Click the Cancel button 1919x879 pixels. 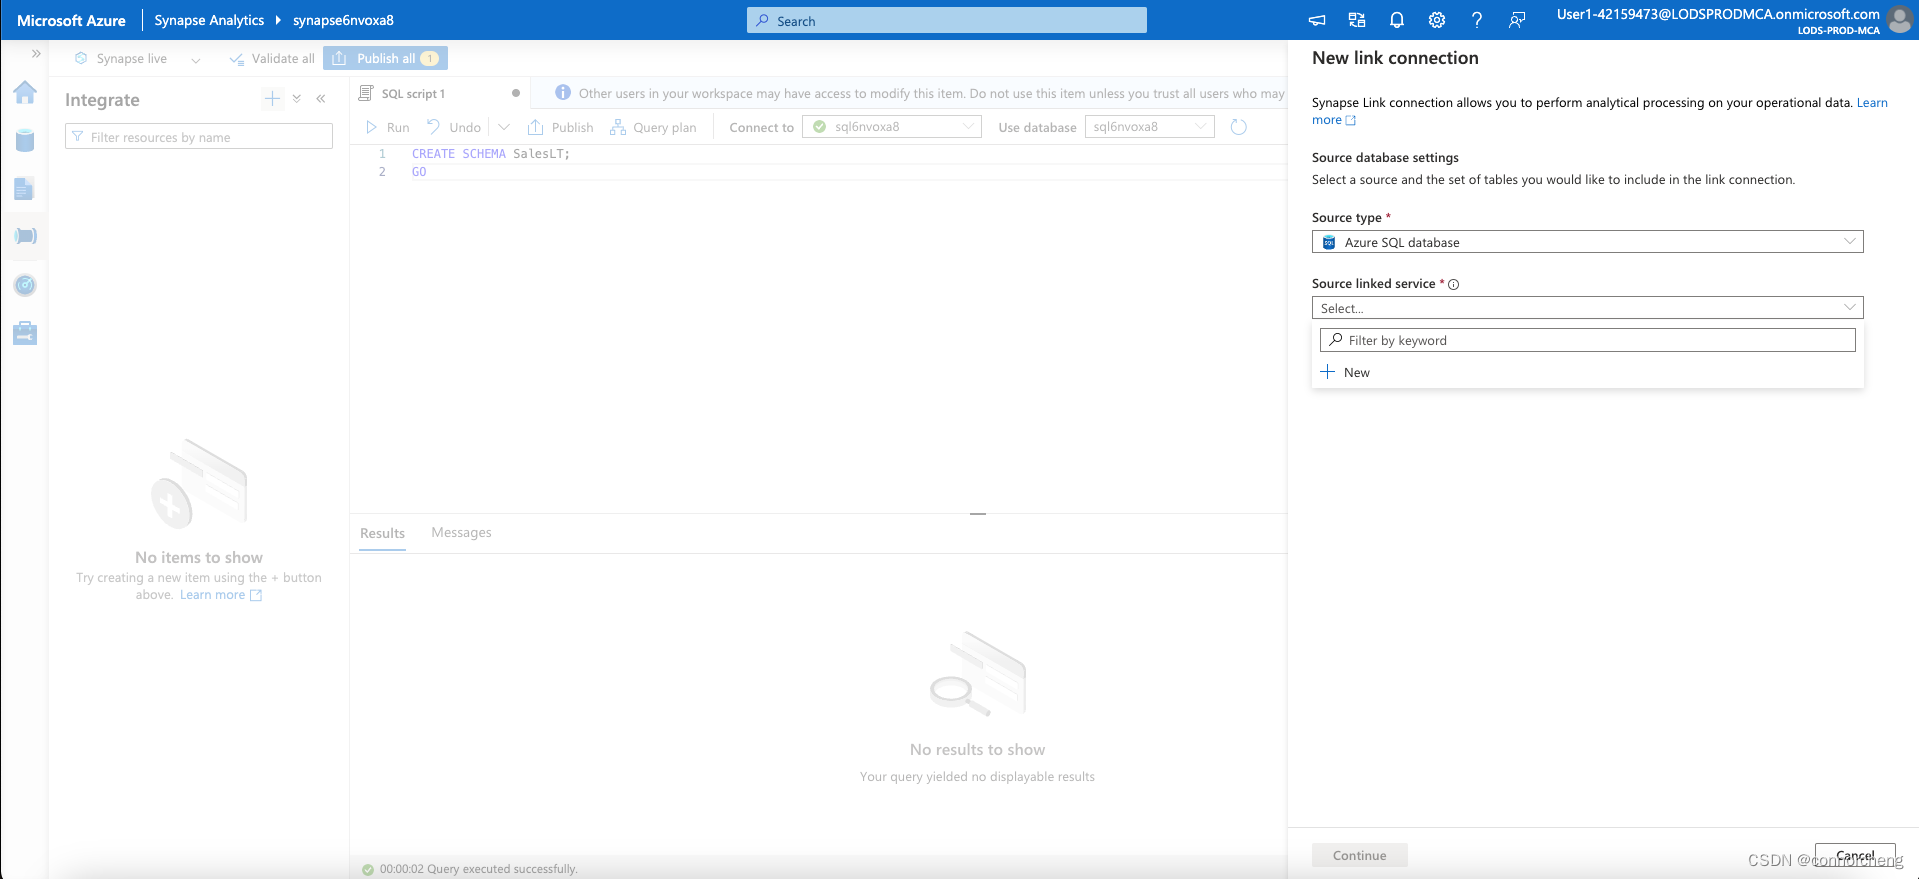1855,855
